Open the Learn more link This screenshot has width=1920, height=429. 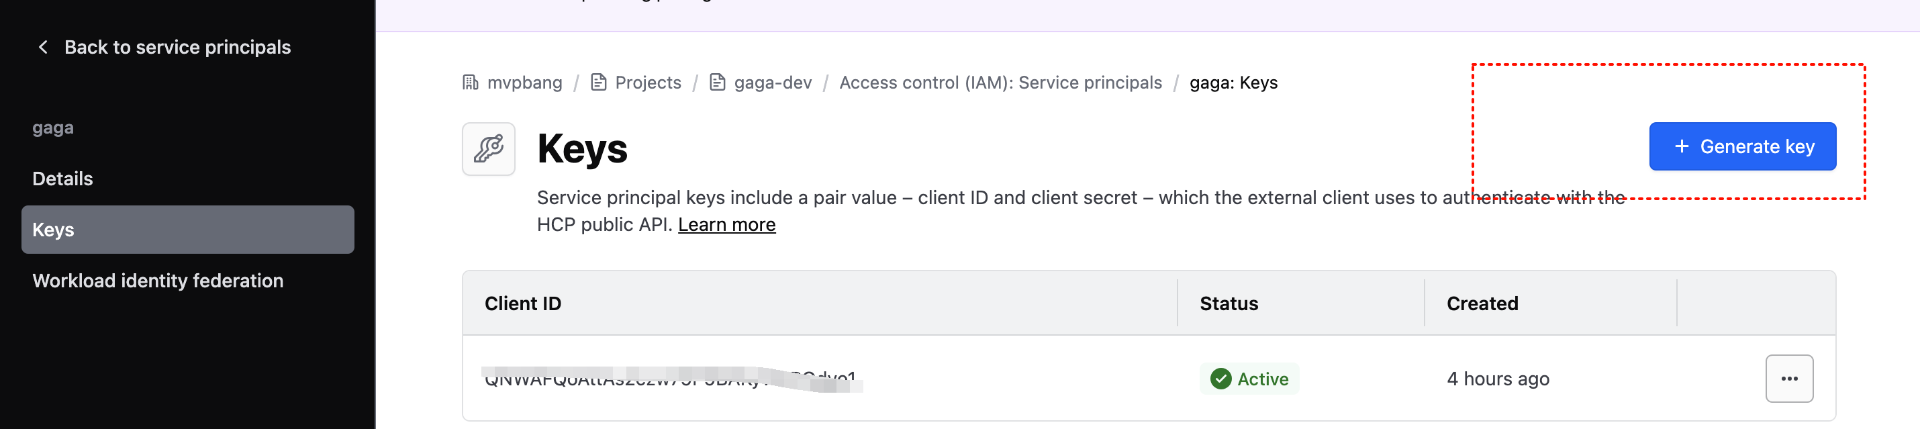pos(726,225)
